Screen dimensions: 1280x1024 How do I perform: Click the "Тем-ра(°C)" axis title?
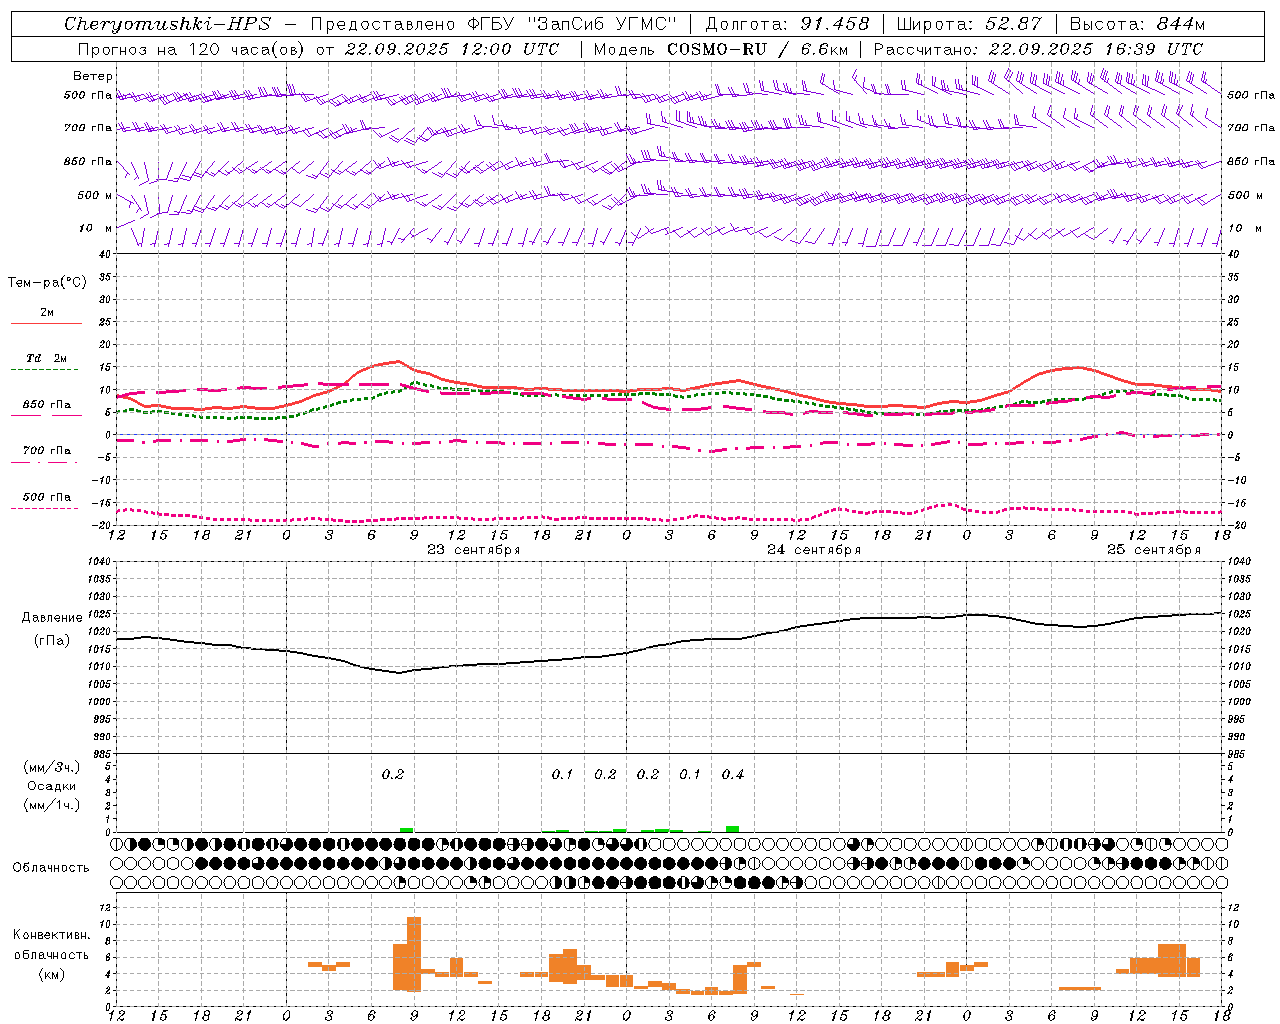(x=47, y=283)
